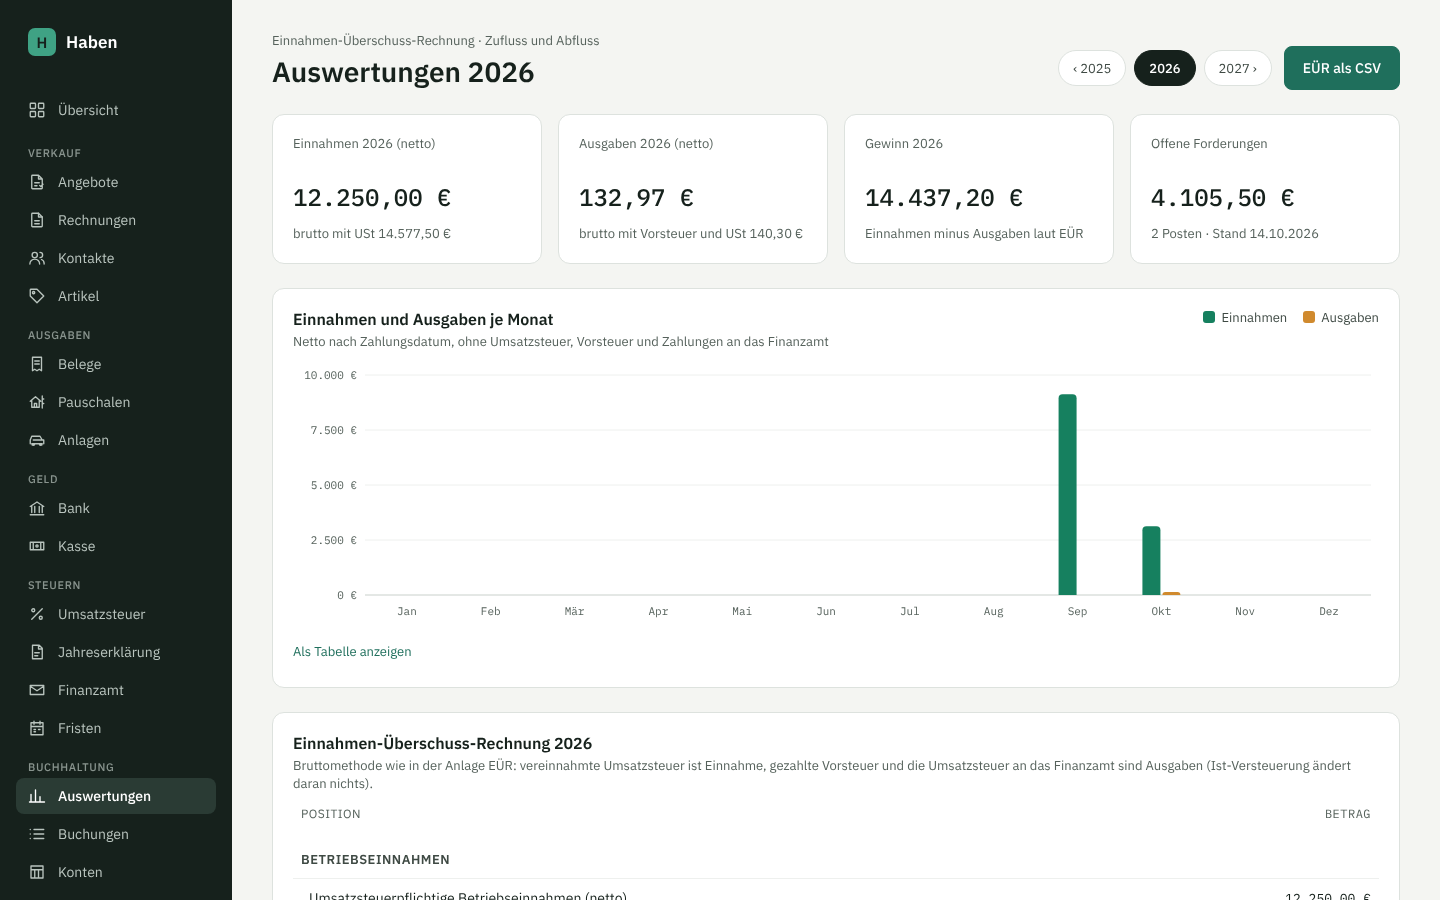
Task: Click the Umsatzsteuer percent icon
Action: 37,614
